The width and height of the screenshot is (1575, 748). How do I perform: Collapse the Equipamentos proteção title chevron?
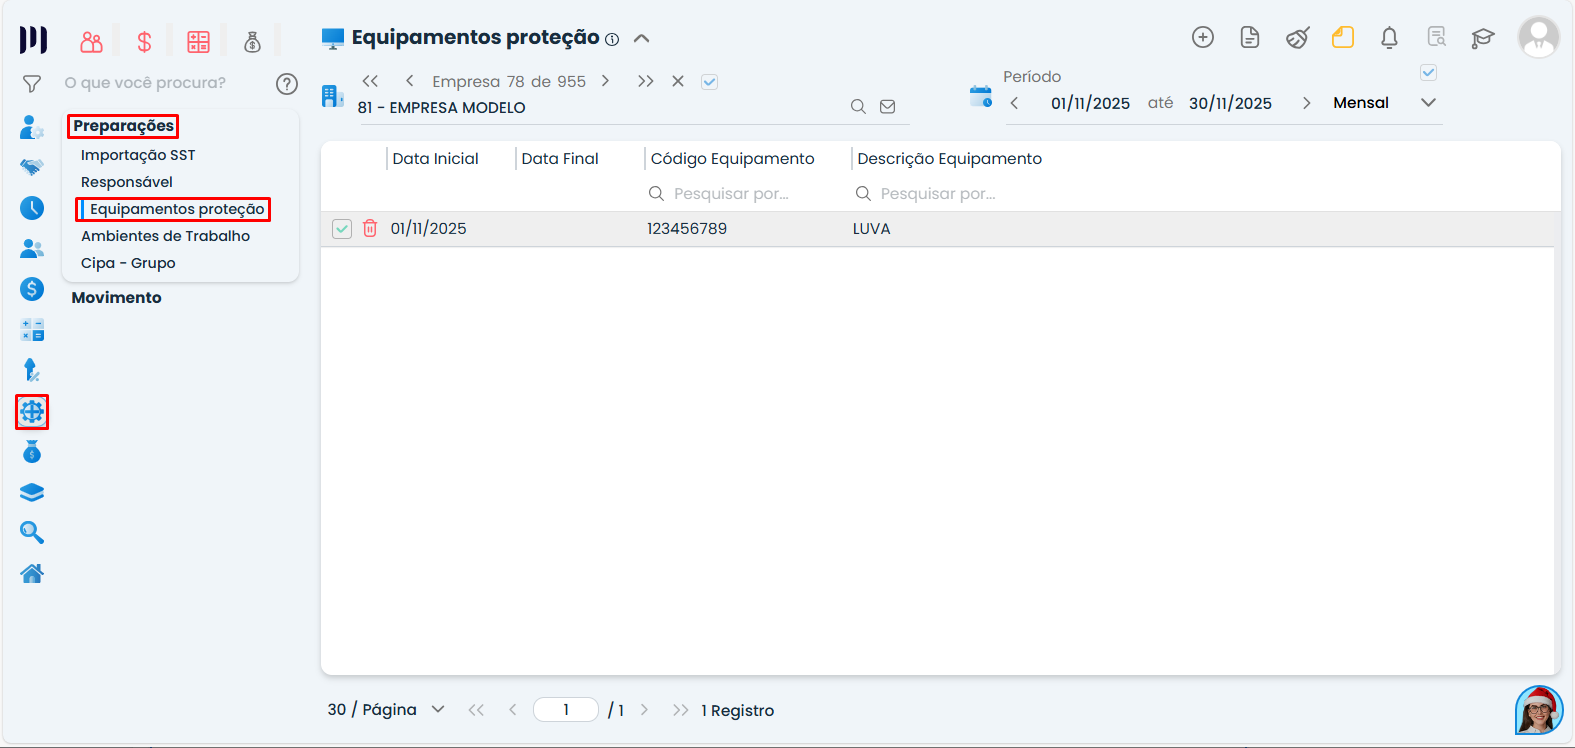pos(642,39)
